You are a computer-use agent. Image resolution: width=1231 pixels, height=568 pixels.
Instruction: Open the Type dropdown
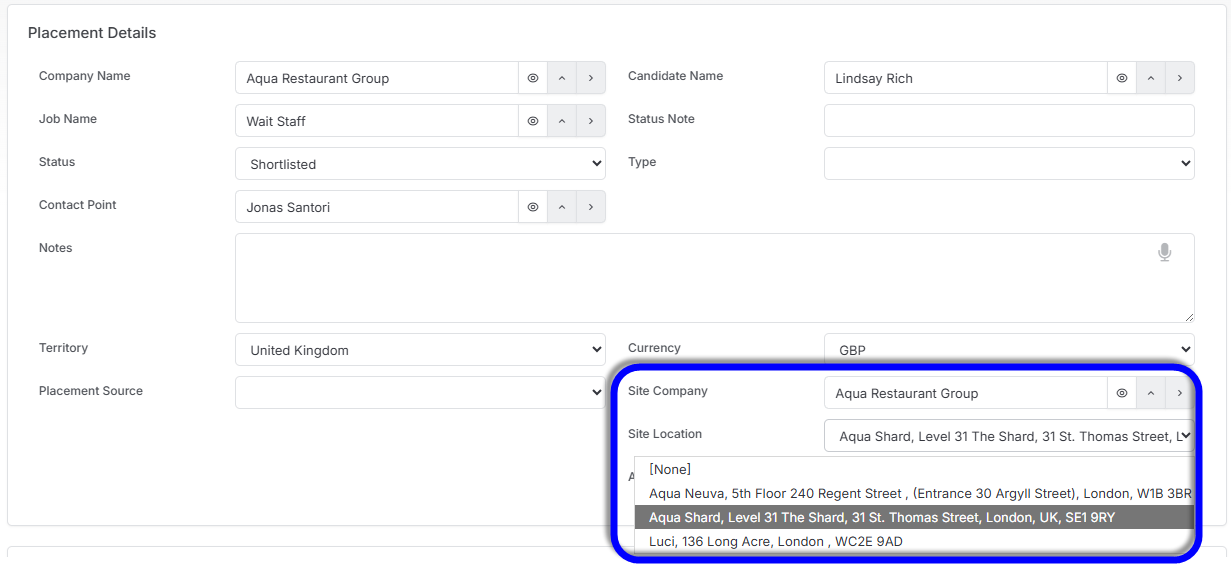click(x=1009, y=164)
